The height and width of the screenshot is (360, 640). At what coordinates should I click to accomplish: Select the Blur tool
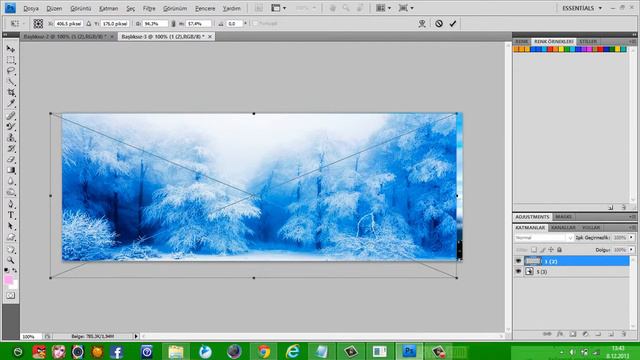pos(11,181)
